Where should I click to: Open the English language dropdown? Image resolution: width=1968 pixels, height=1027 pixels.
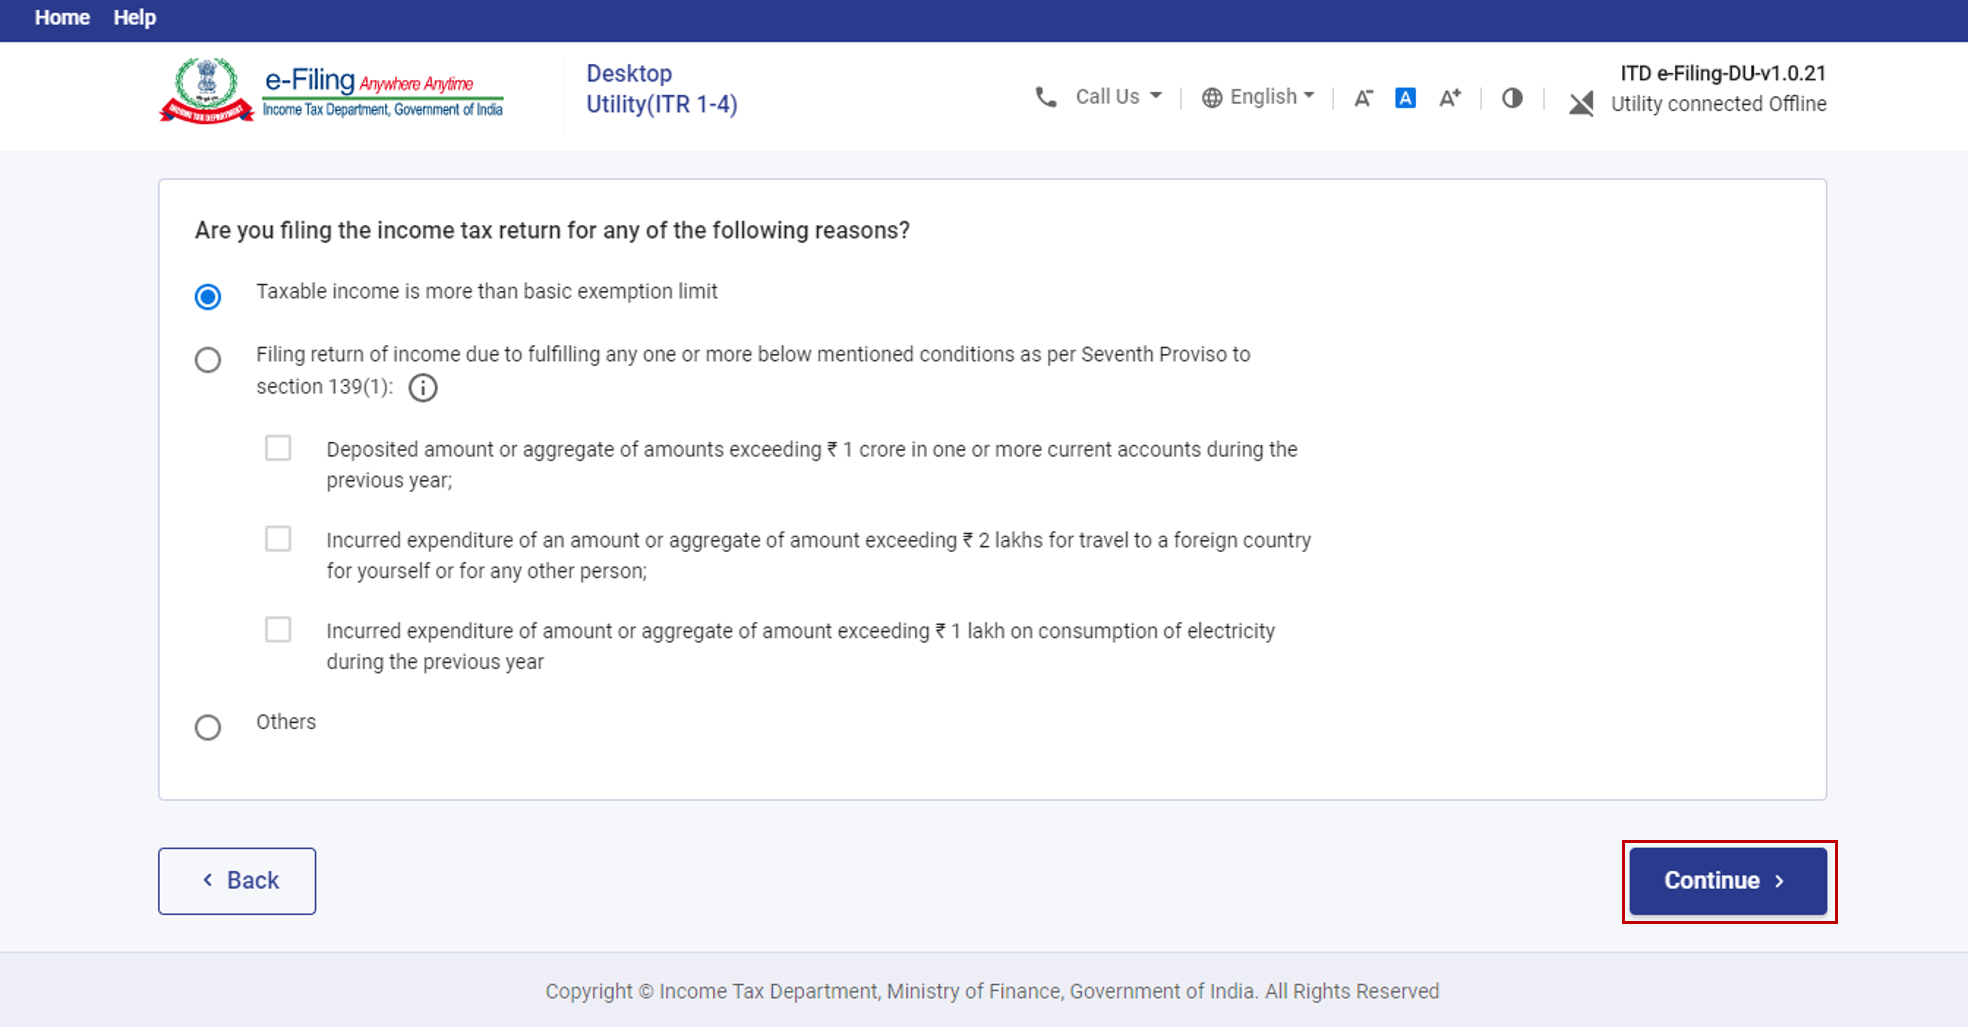tap(1271, 97)
